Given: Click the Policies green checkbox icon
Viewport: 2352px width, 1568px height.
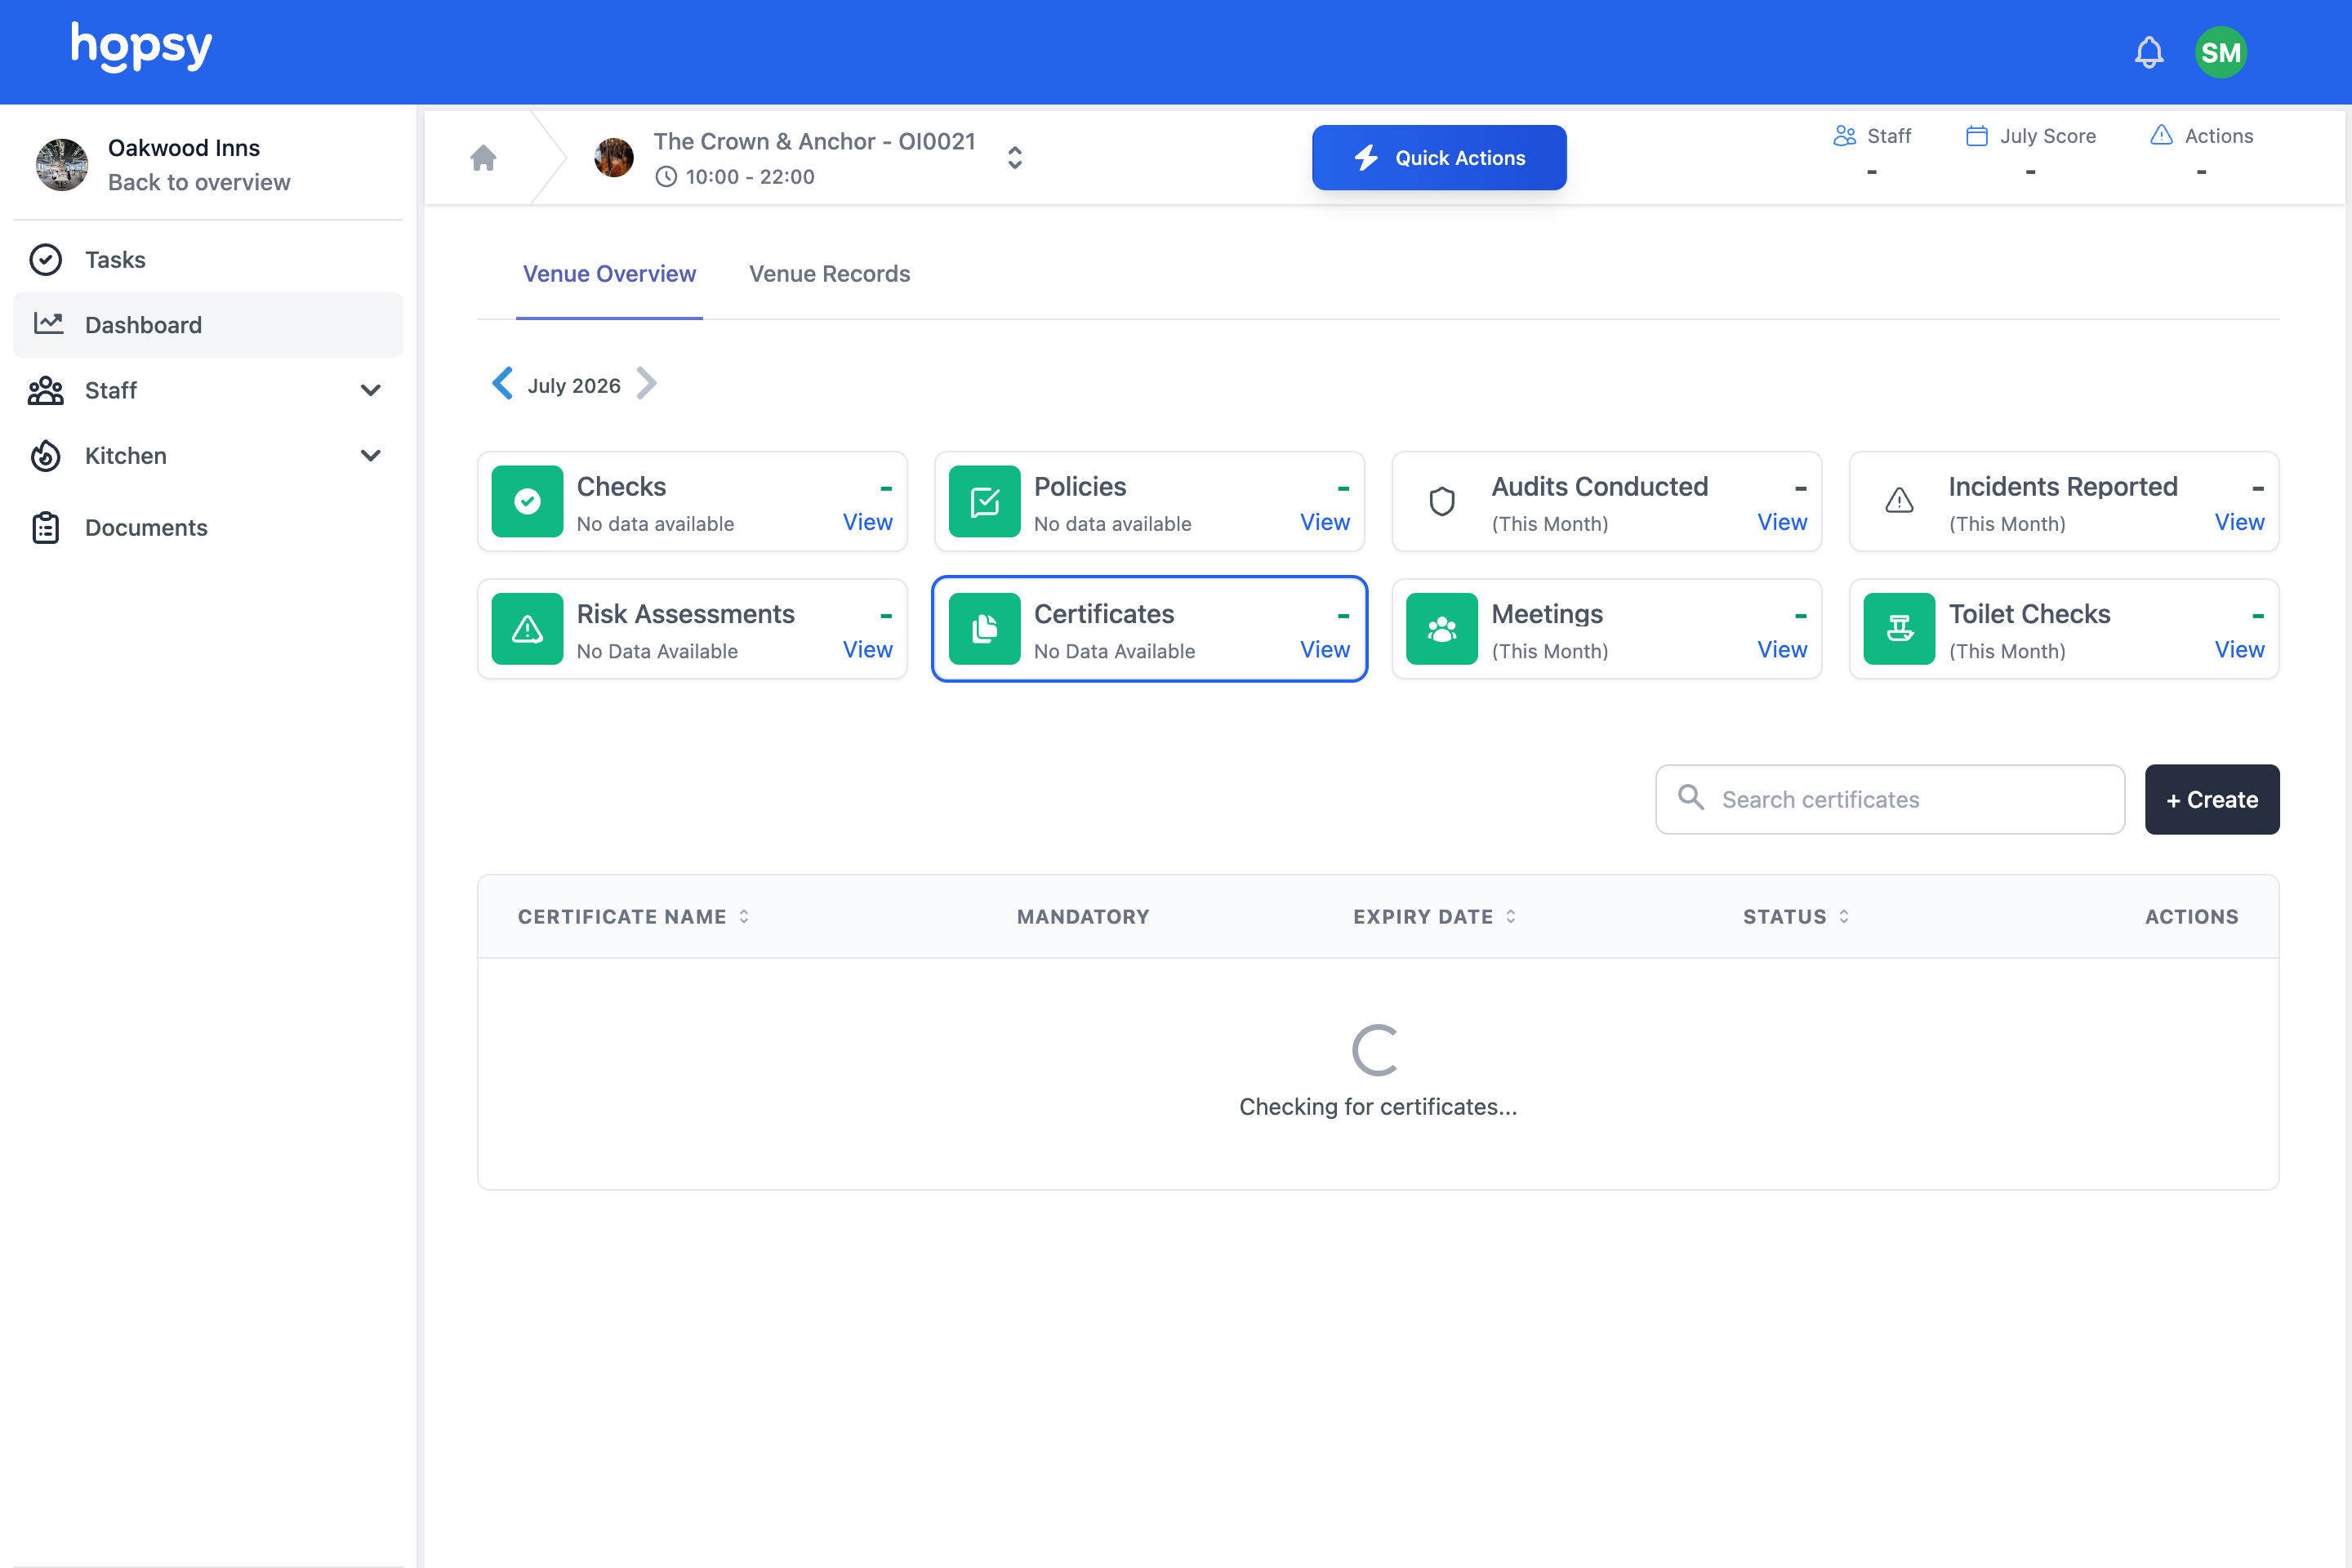Looking at the screenshot, I should (x=984, y=501).
